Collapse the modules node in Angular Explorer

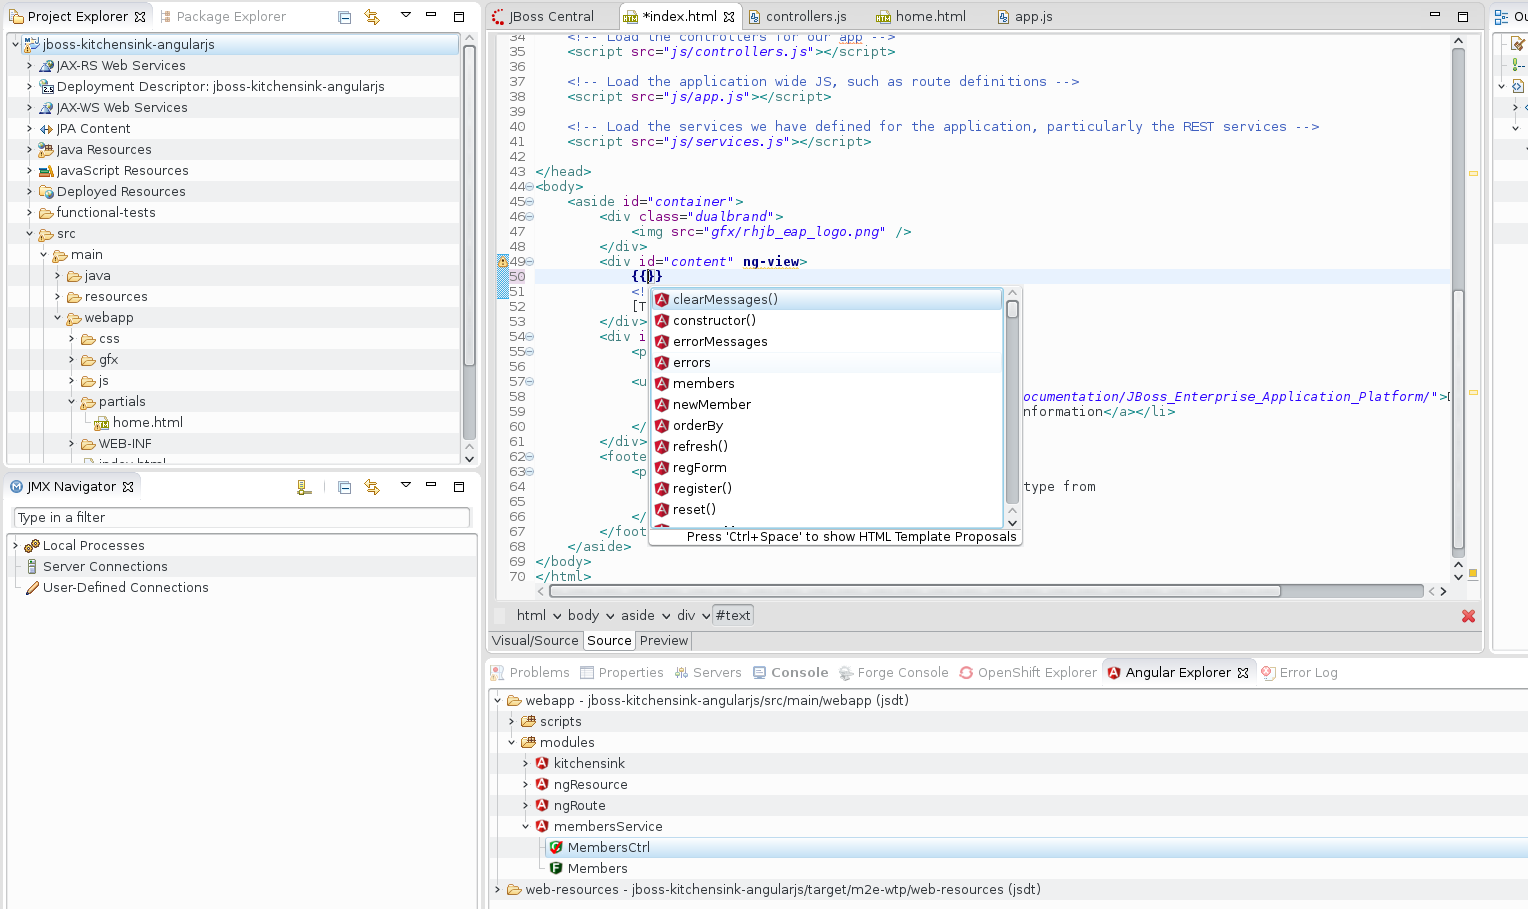point(511,742)
